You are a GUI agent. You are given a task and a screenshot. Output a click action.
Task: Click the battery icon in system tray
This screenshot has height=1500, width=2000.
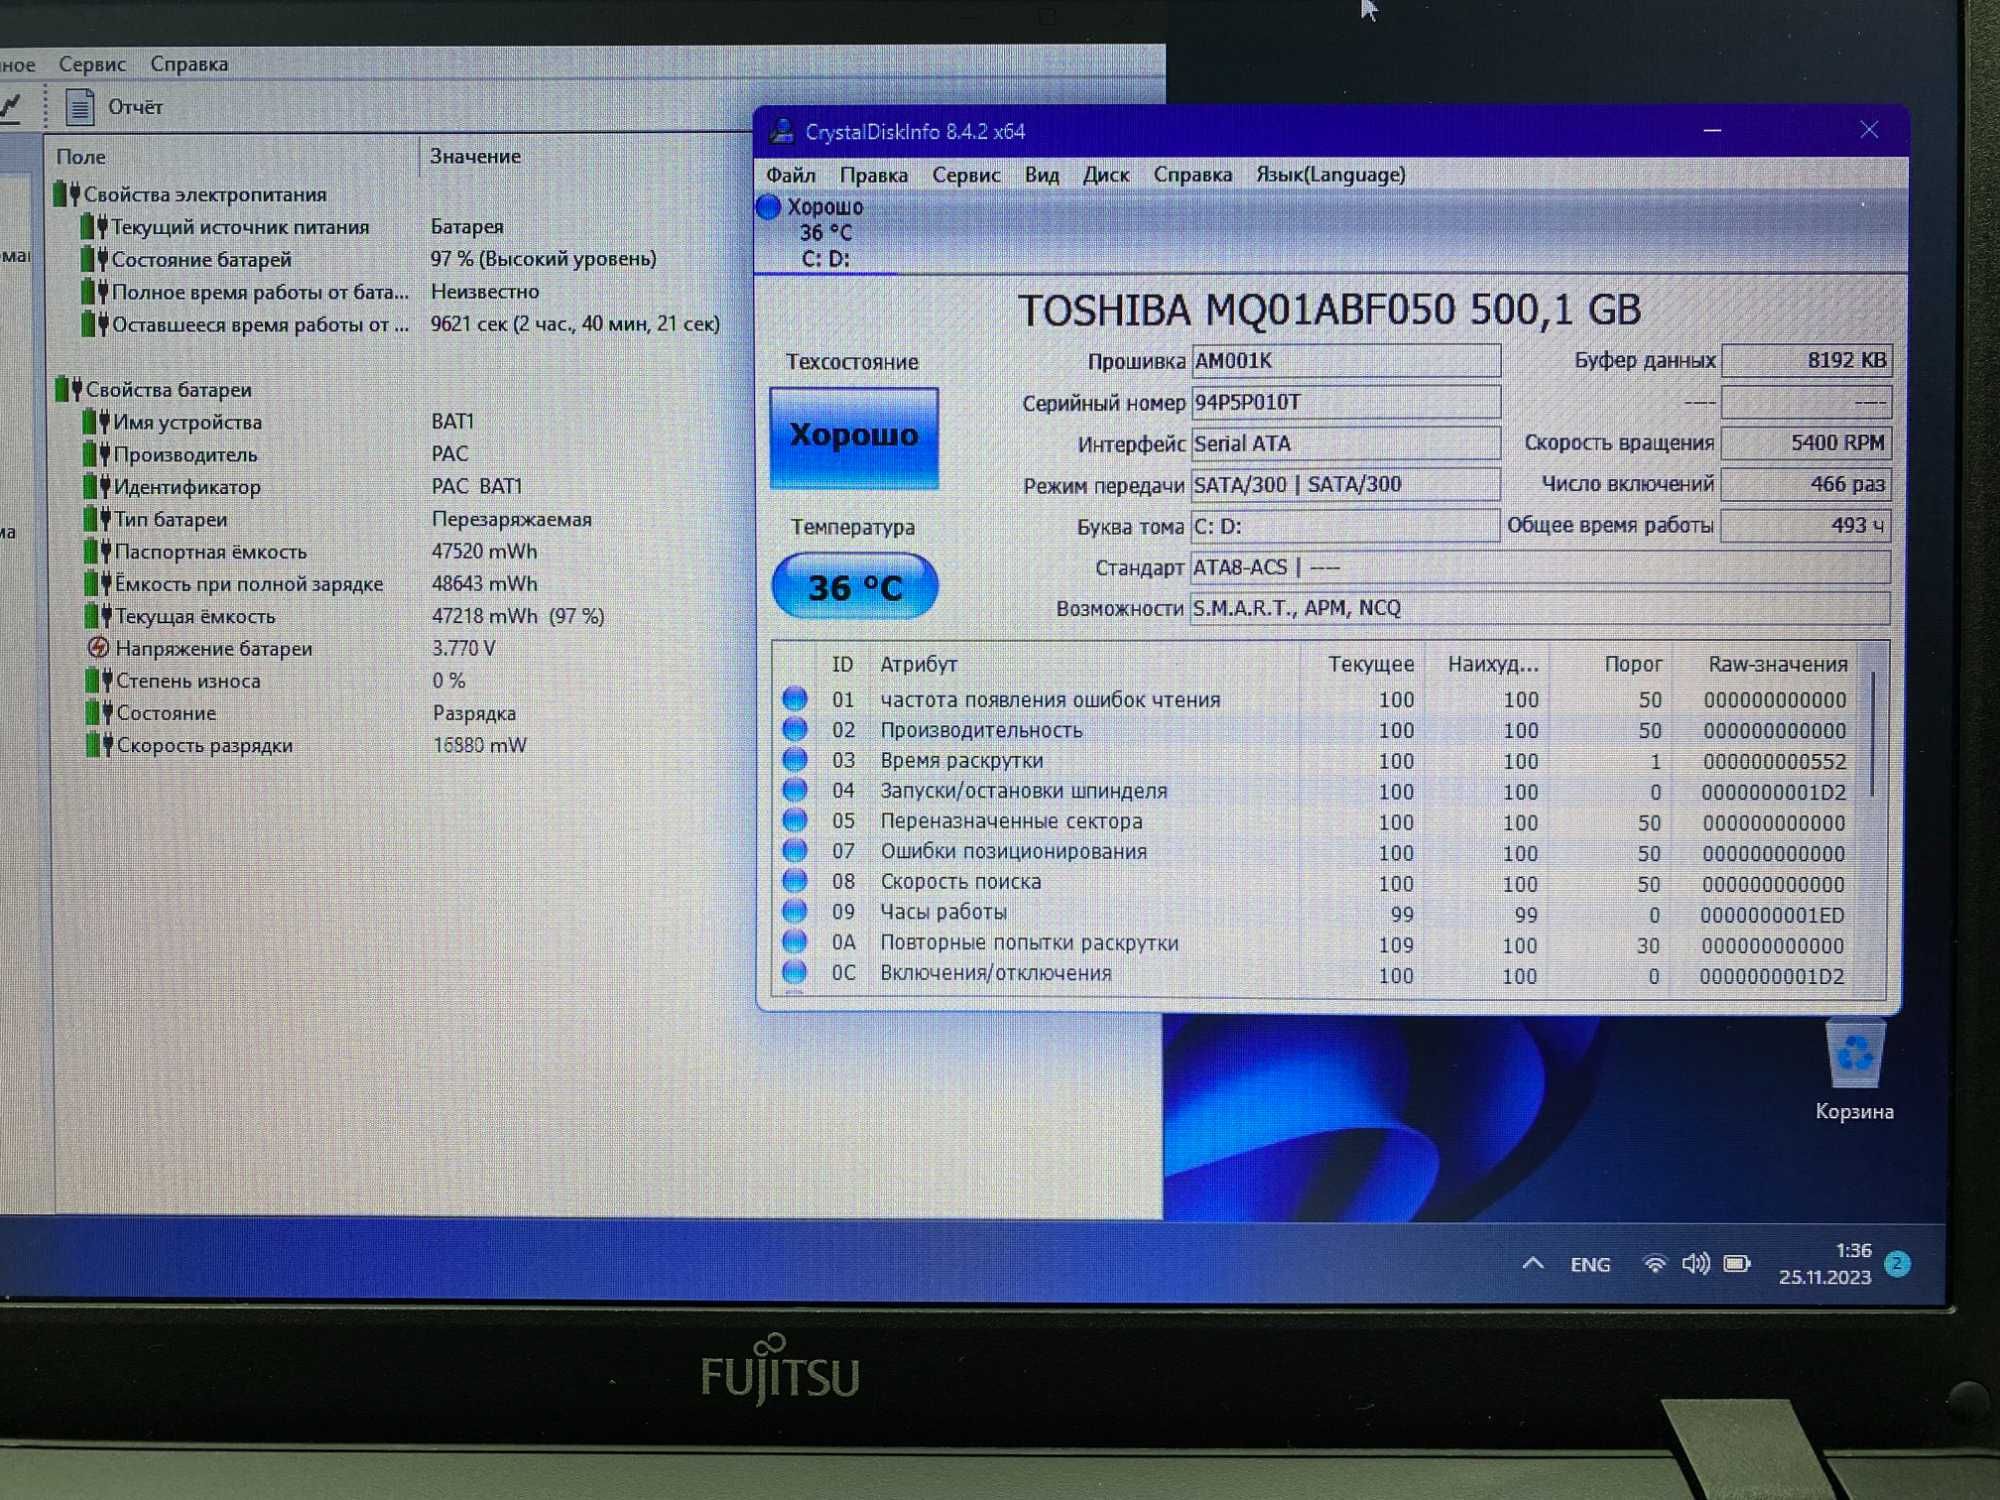[1738, 1264]
